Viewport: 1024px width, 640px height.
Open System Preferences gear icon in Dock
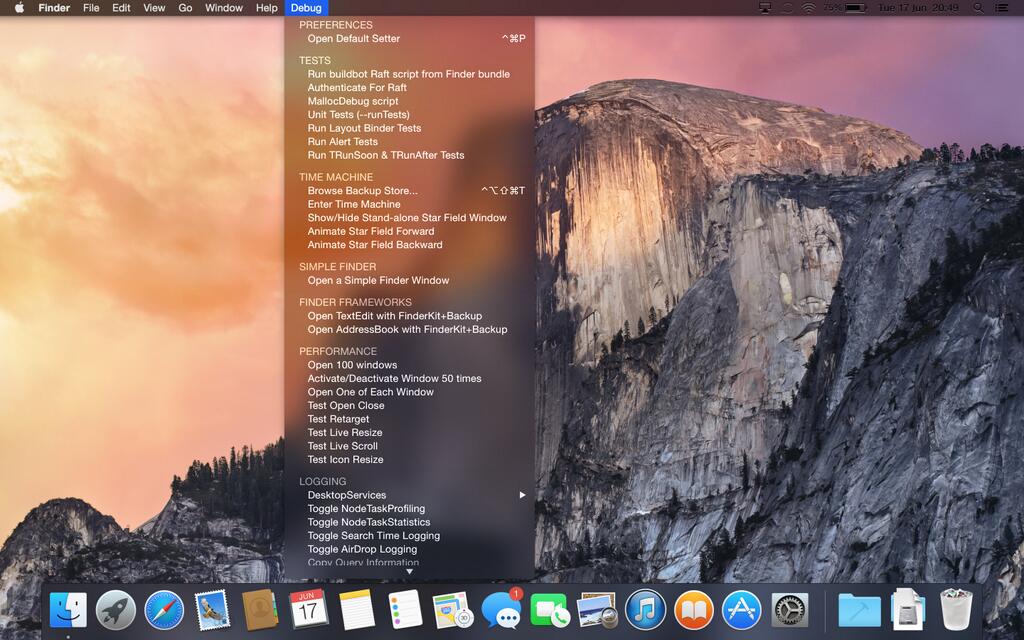coord(790,610)
